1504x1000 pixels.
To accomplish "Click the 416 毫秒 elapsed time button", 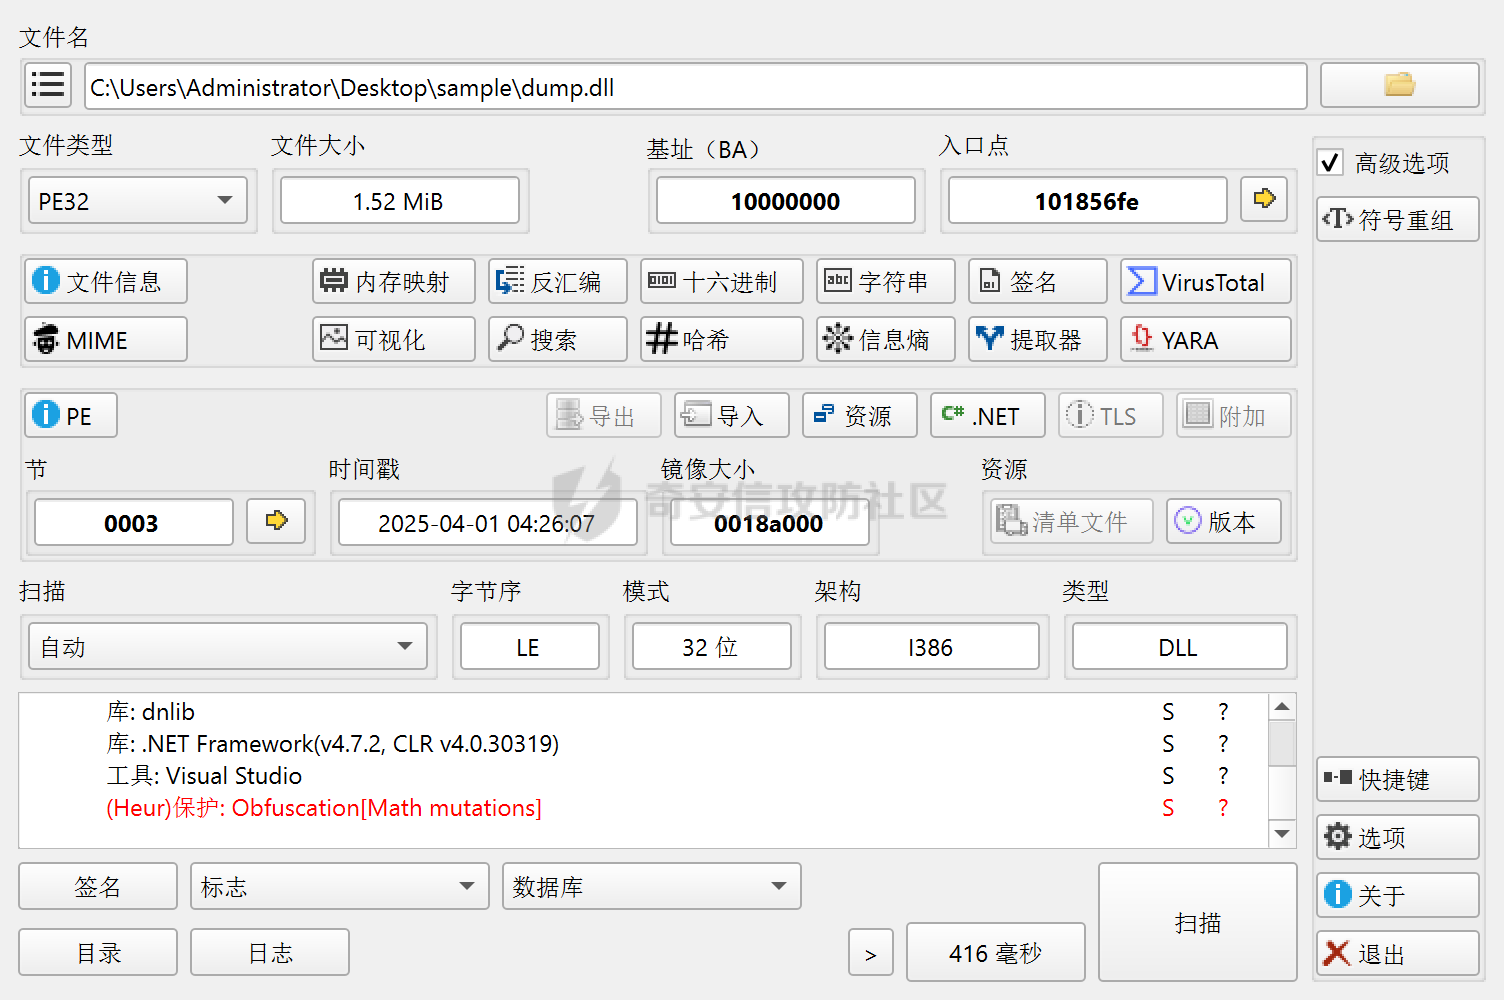I will point(996,952).
